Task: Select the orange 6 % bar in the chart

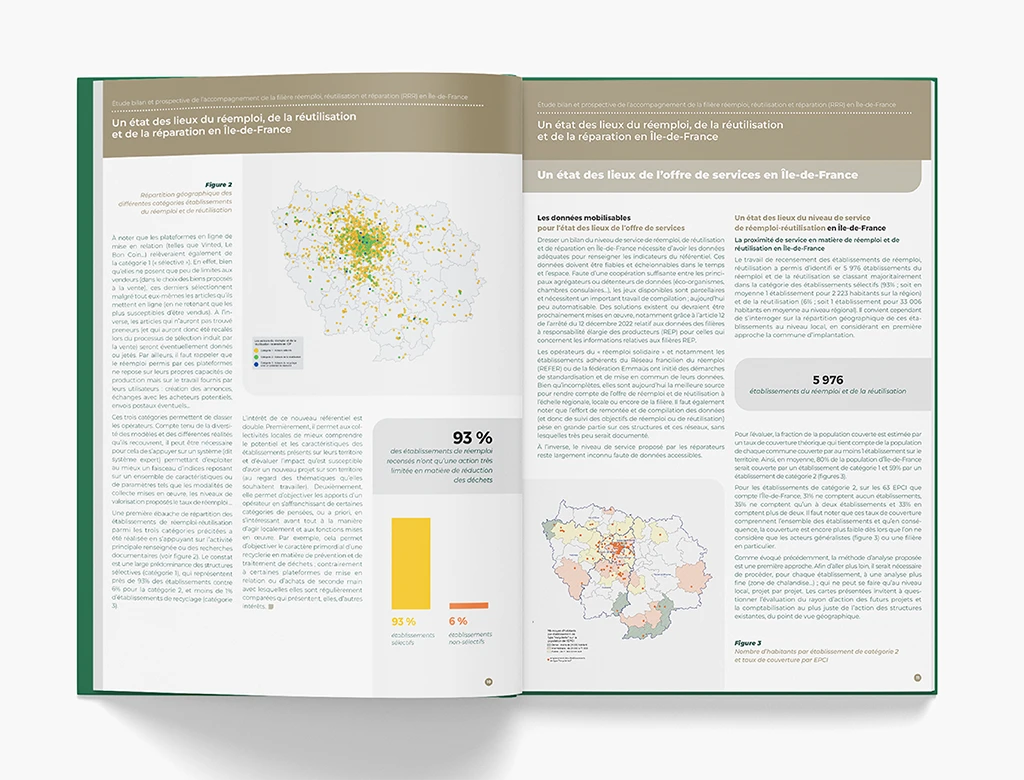Action: (x=468, y=605)
